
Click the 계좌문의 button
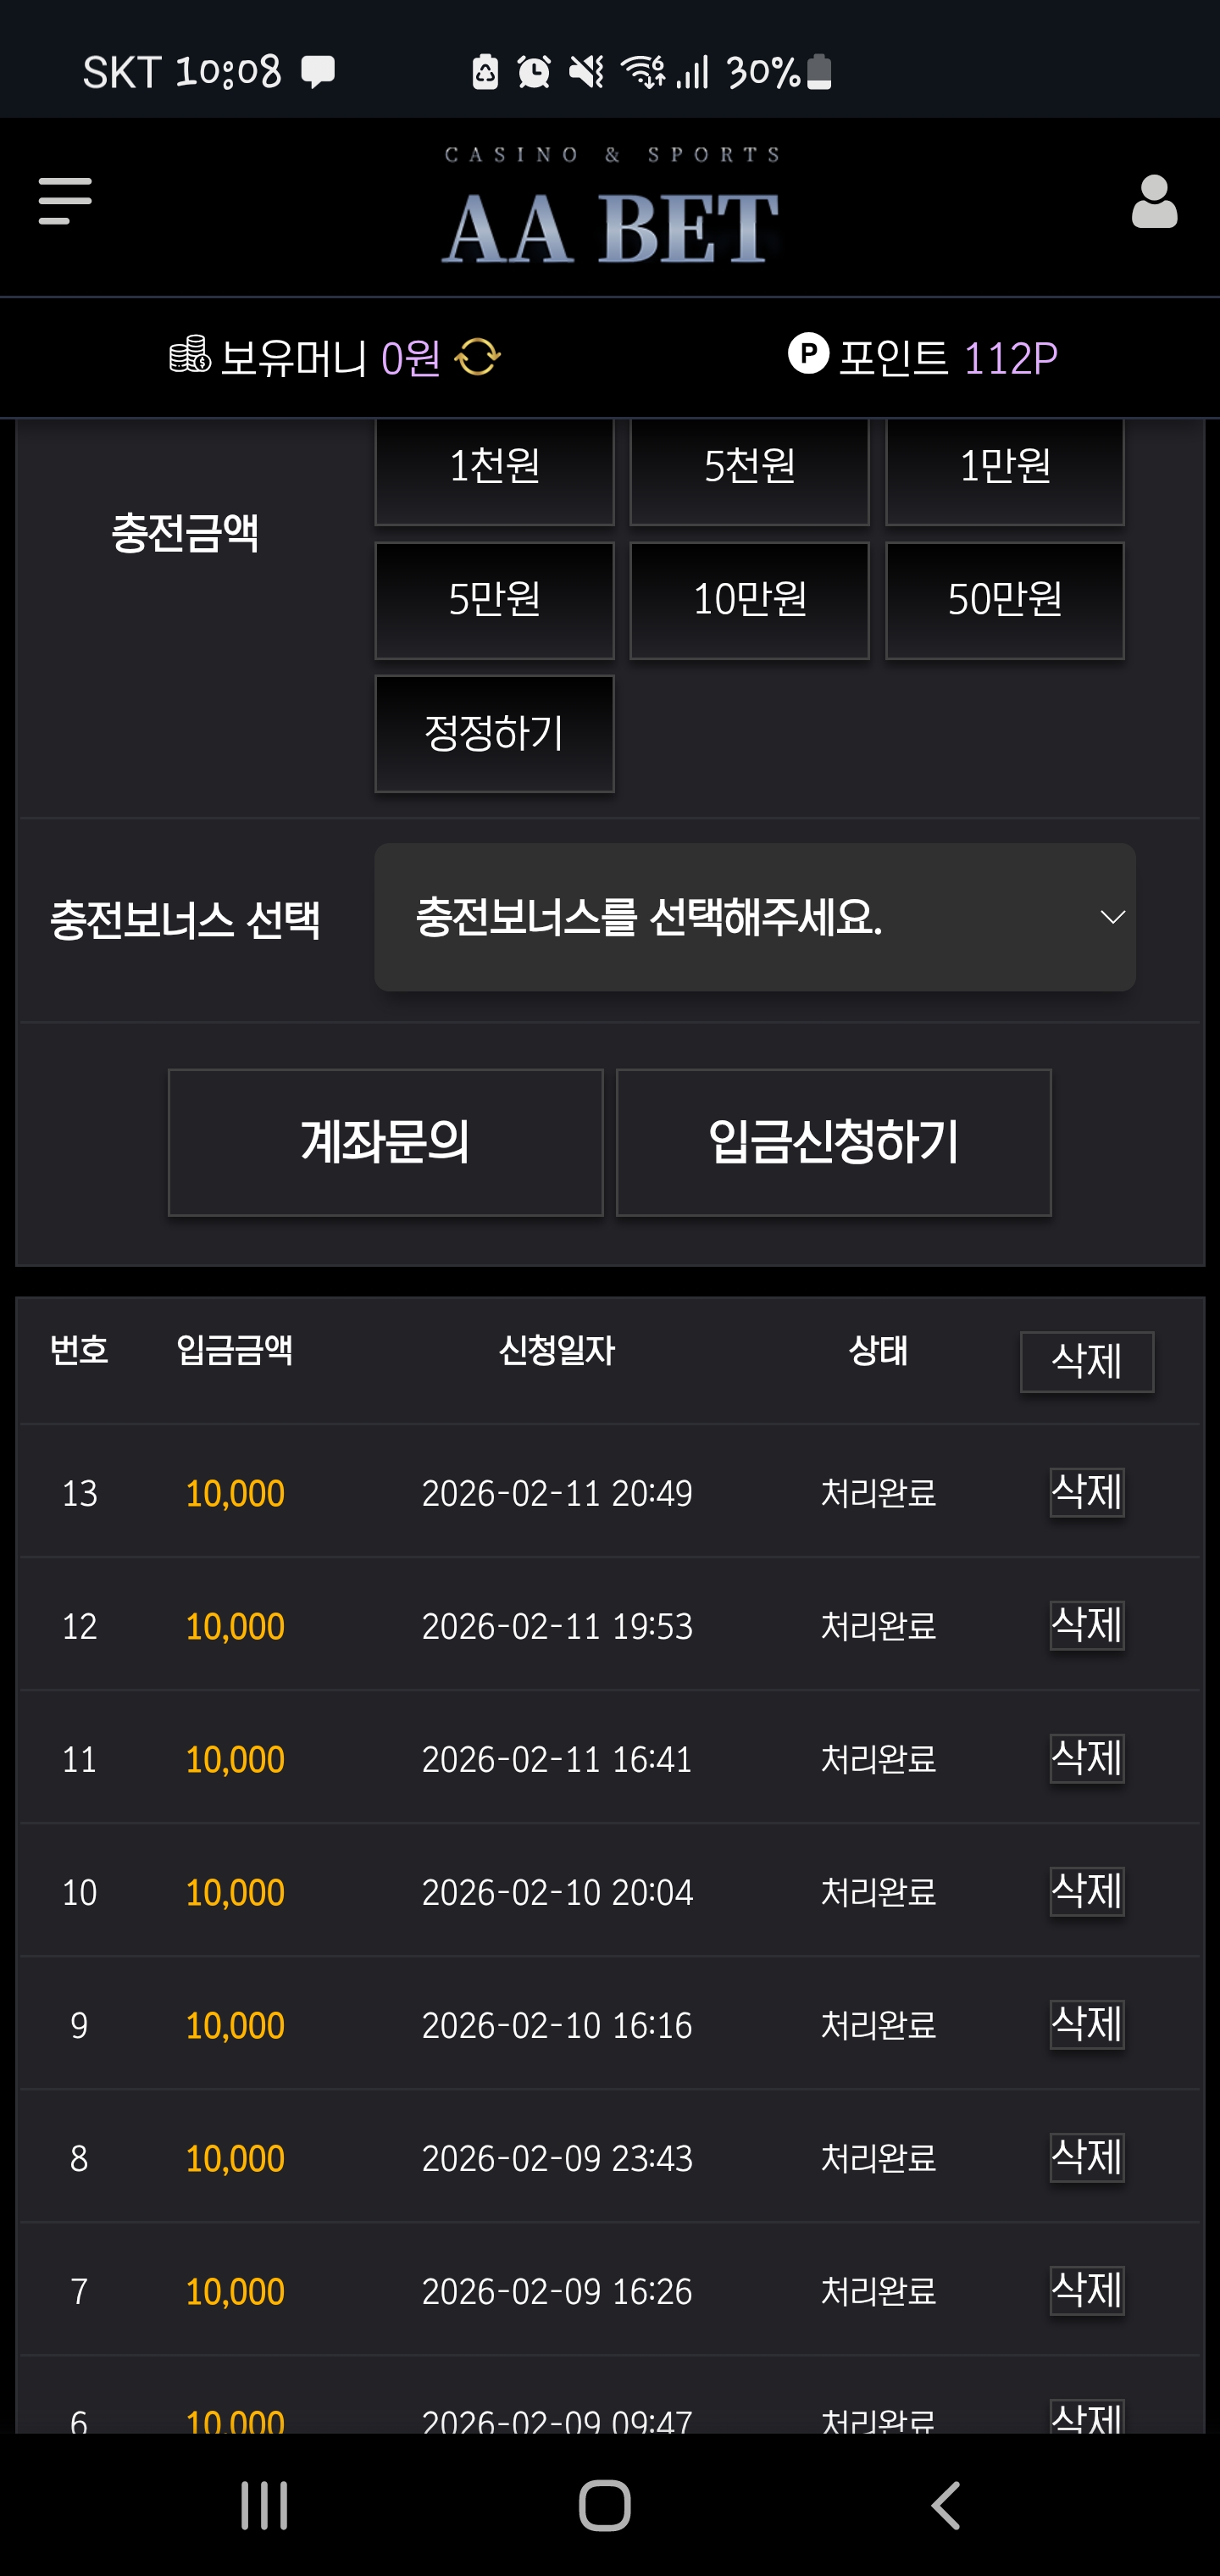tap(385, 1142)
